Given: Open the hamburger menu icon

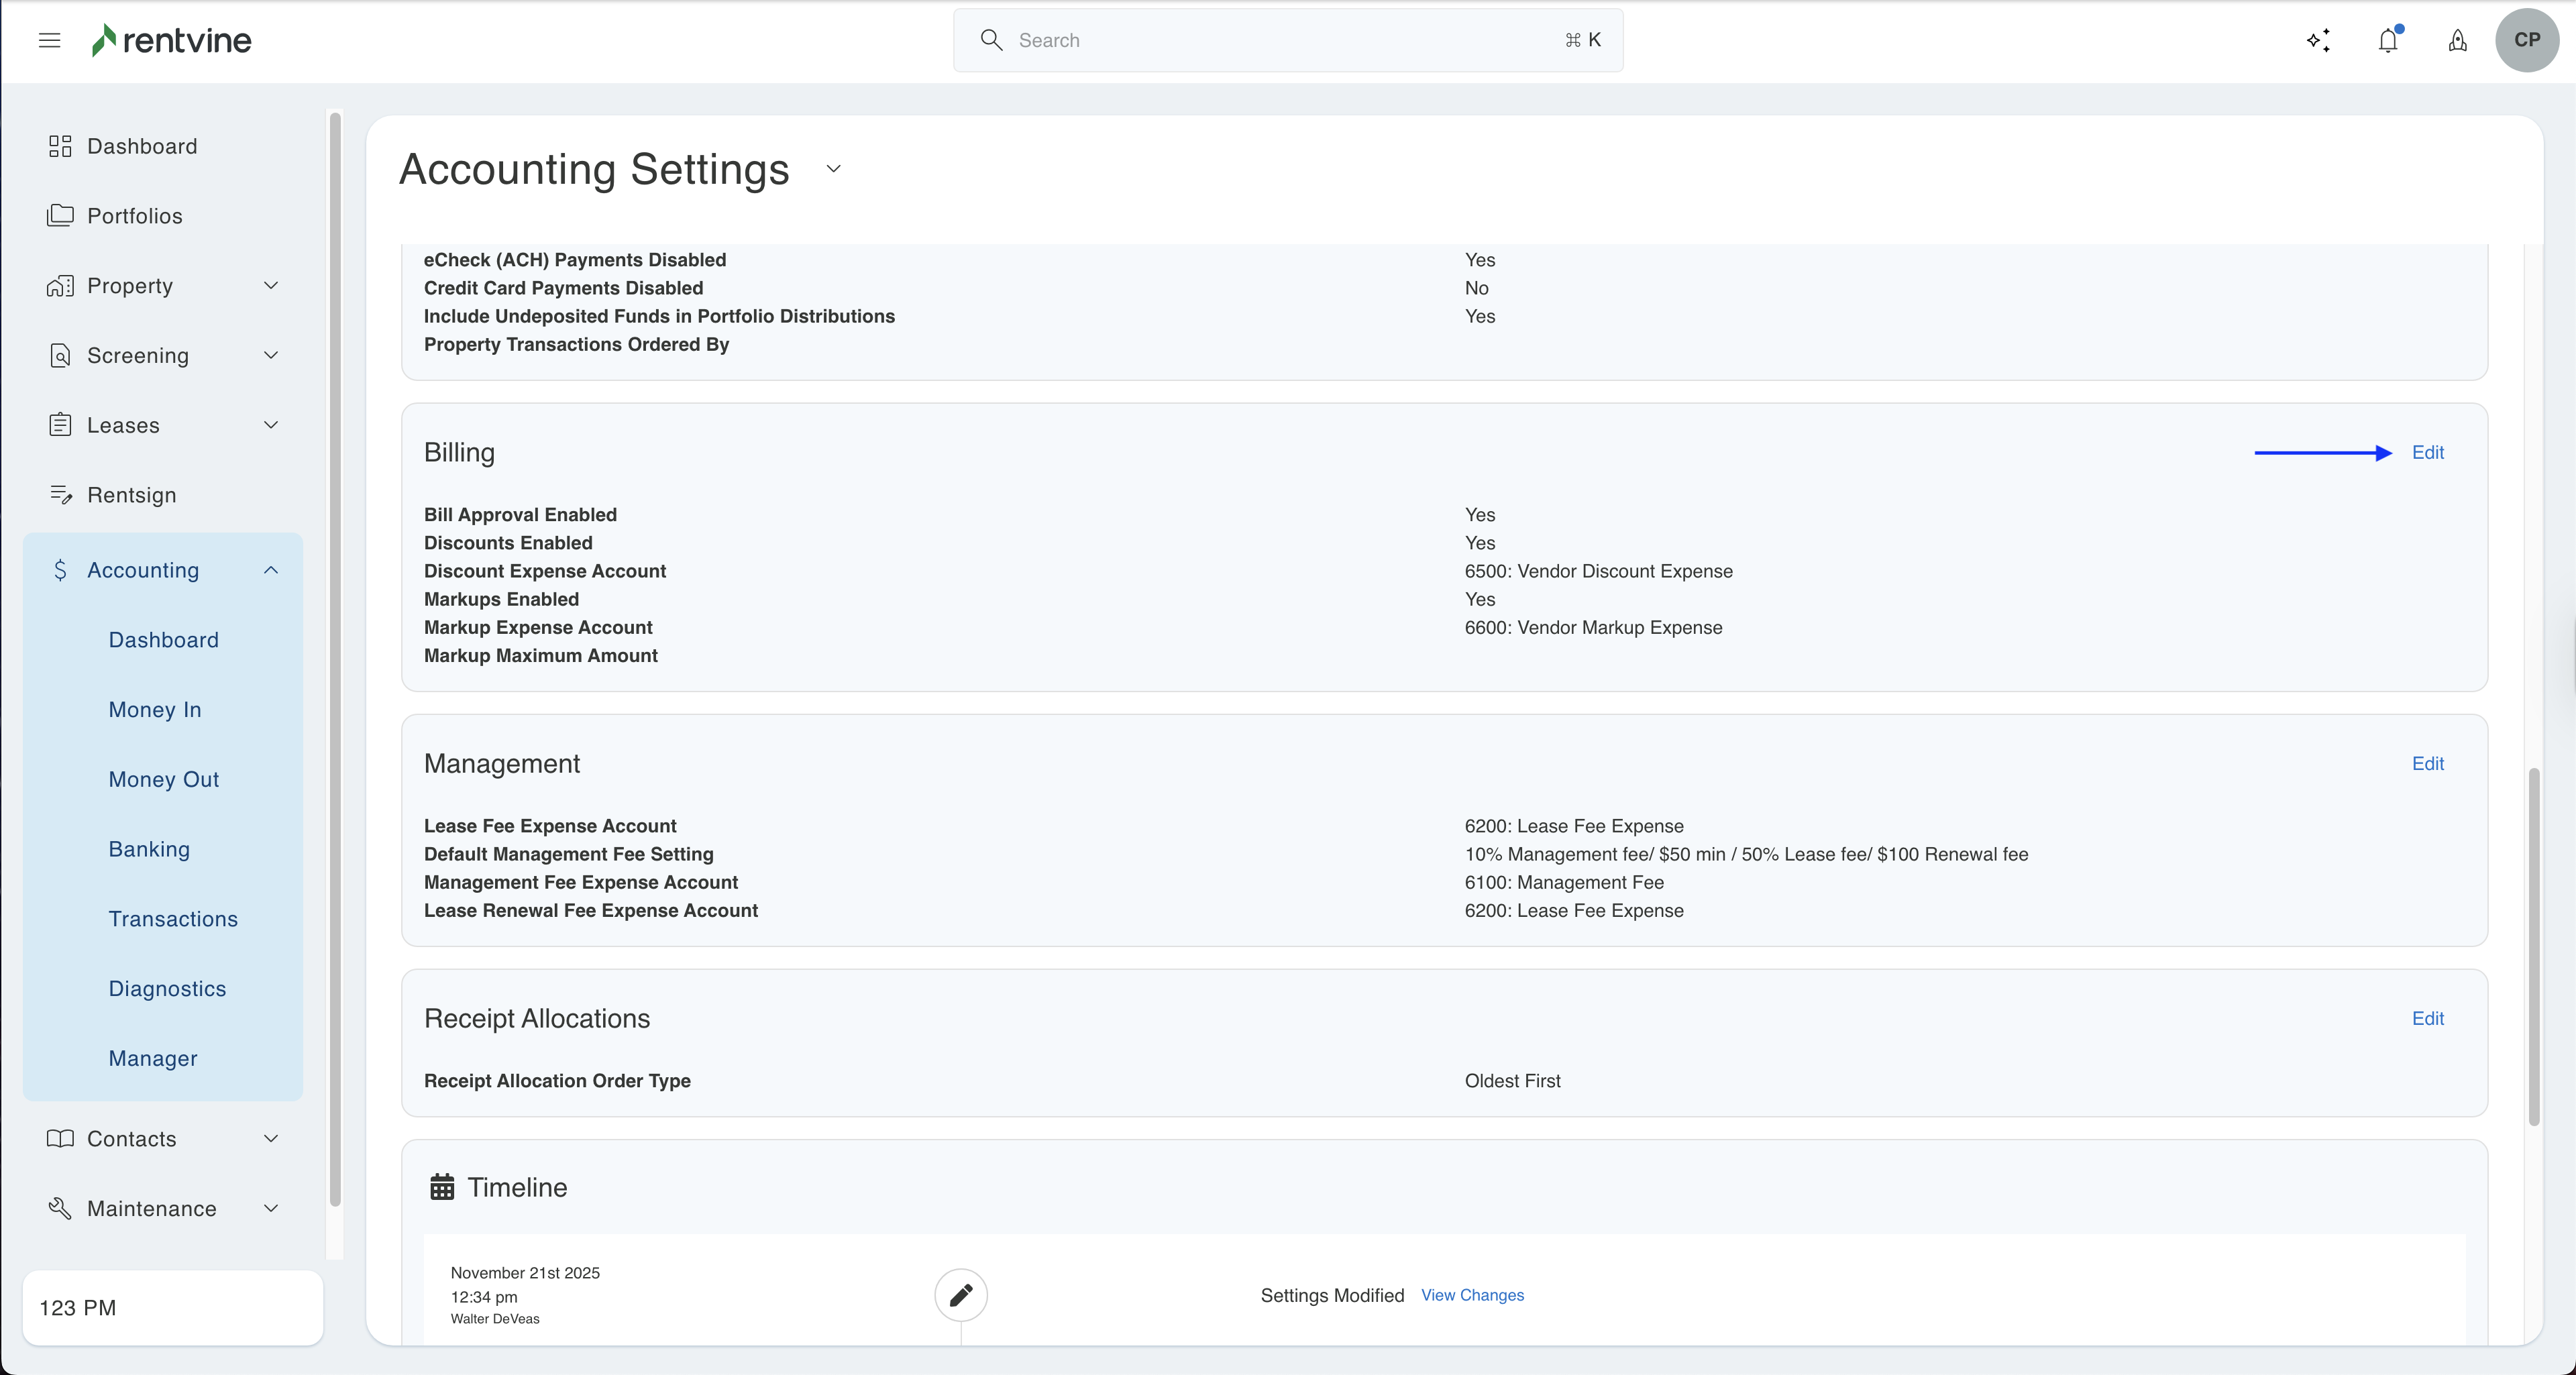Looking at the screenshot, I should pos(49,40).
